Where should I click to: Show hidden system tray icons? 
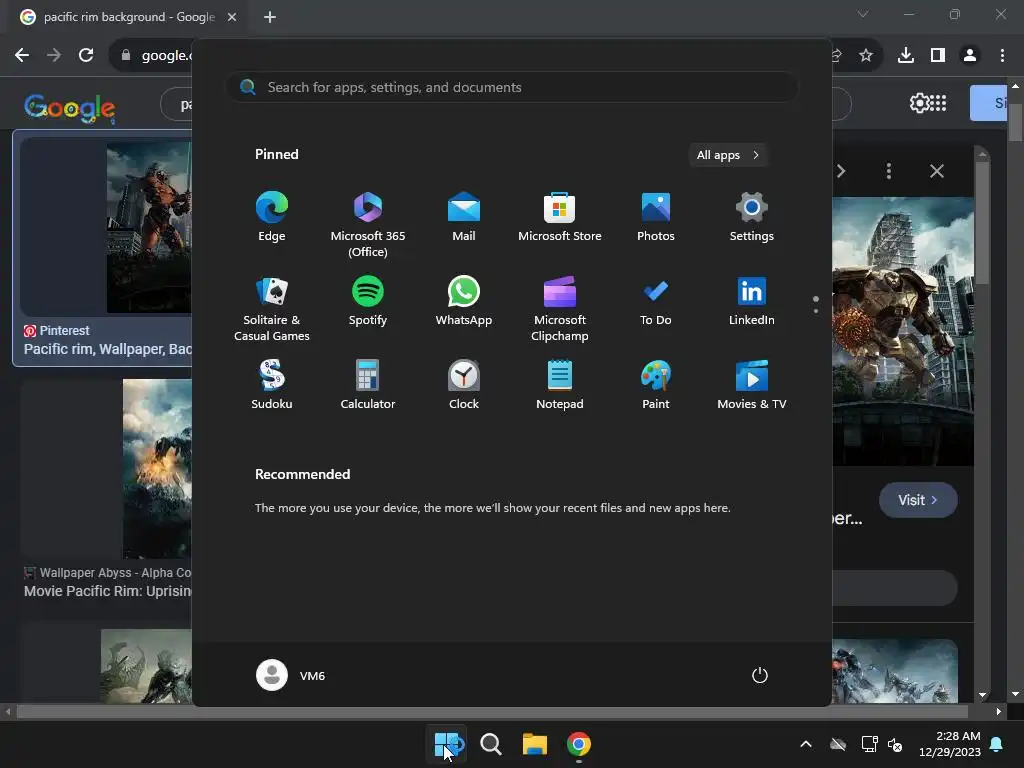806,744
